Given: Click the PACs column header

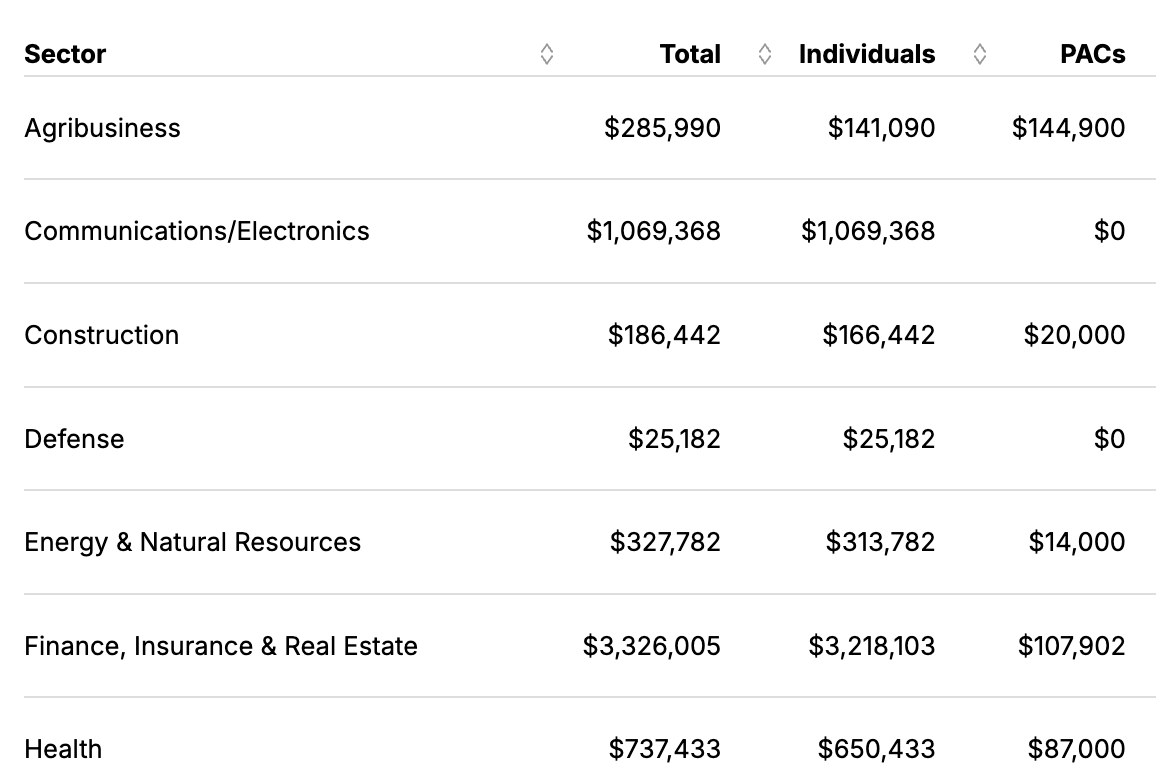Looking at the screenshot, I should pos(1092,54).
